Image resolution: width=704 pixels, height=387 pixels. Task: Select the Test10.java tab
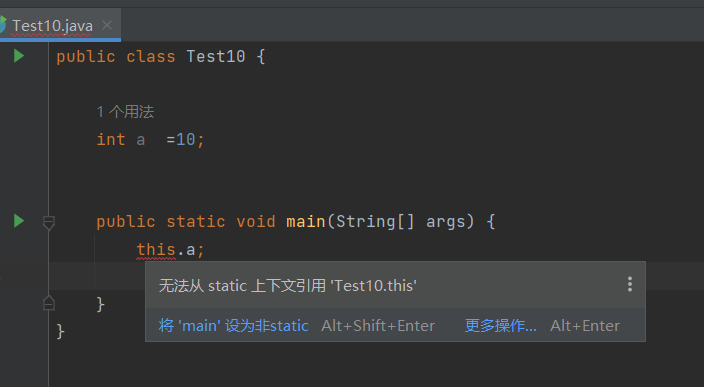52,26
